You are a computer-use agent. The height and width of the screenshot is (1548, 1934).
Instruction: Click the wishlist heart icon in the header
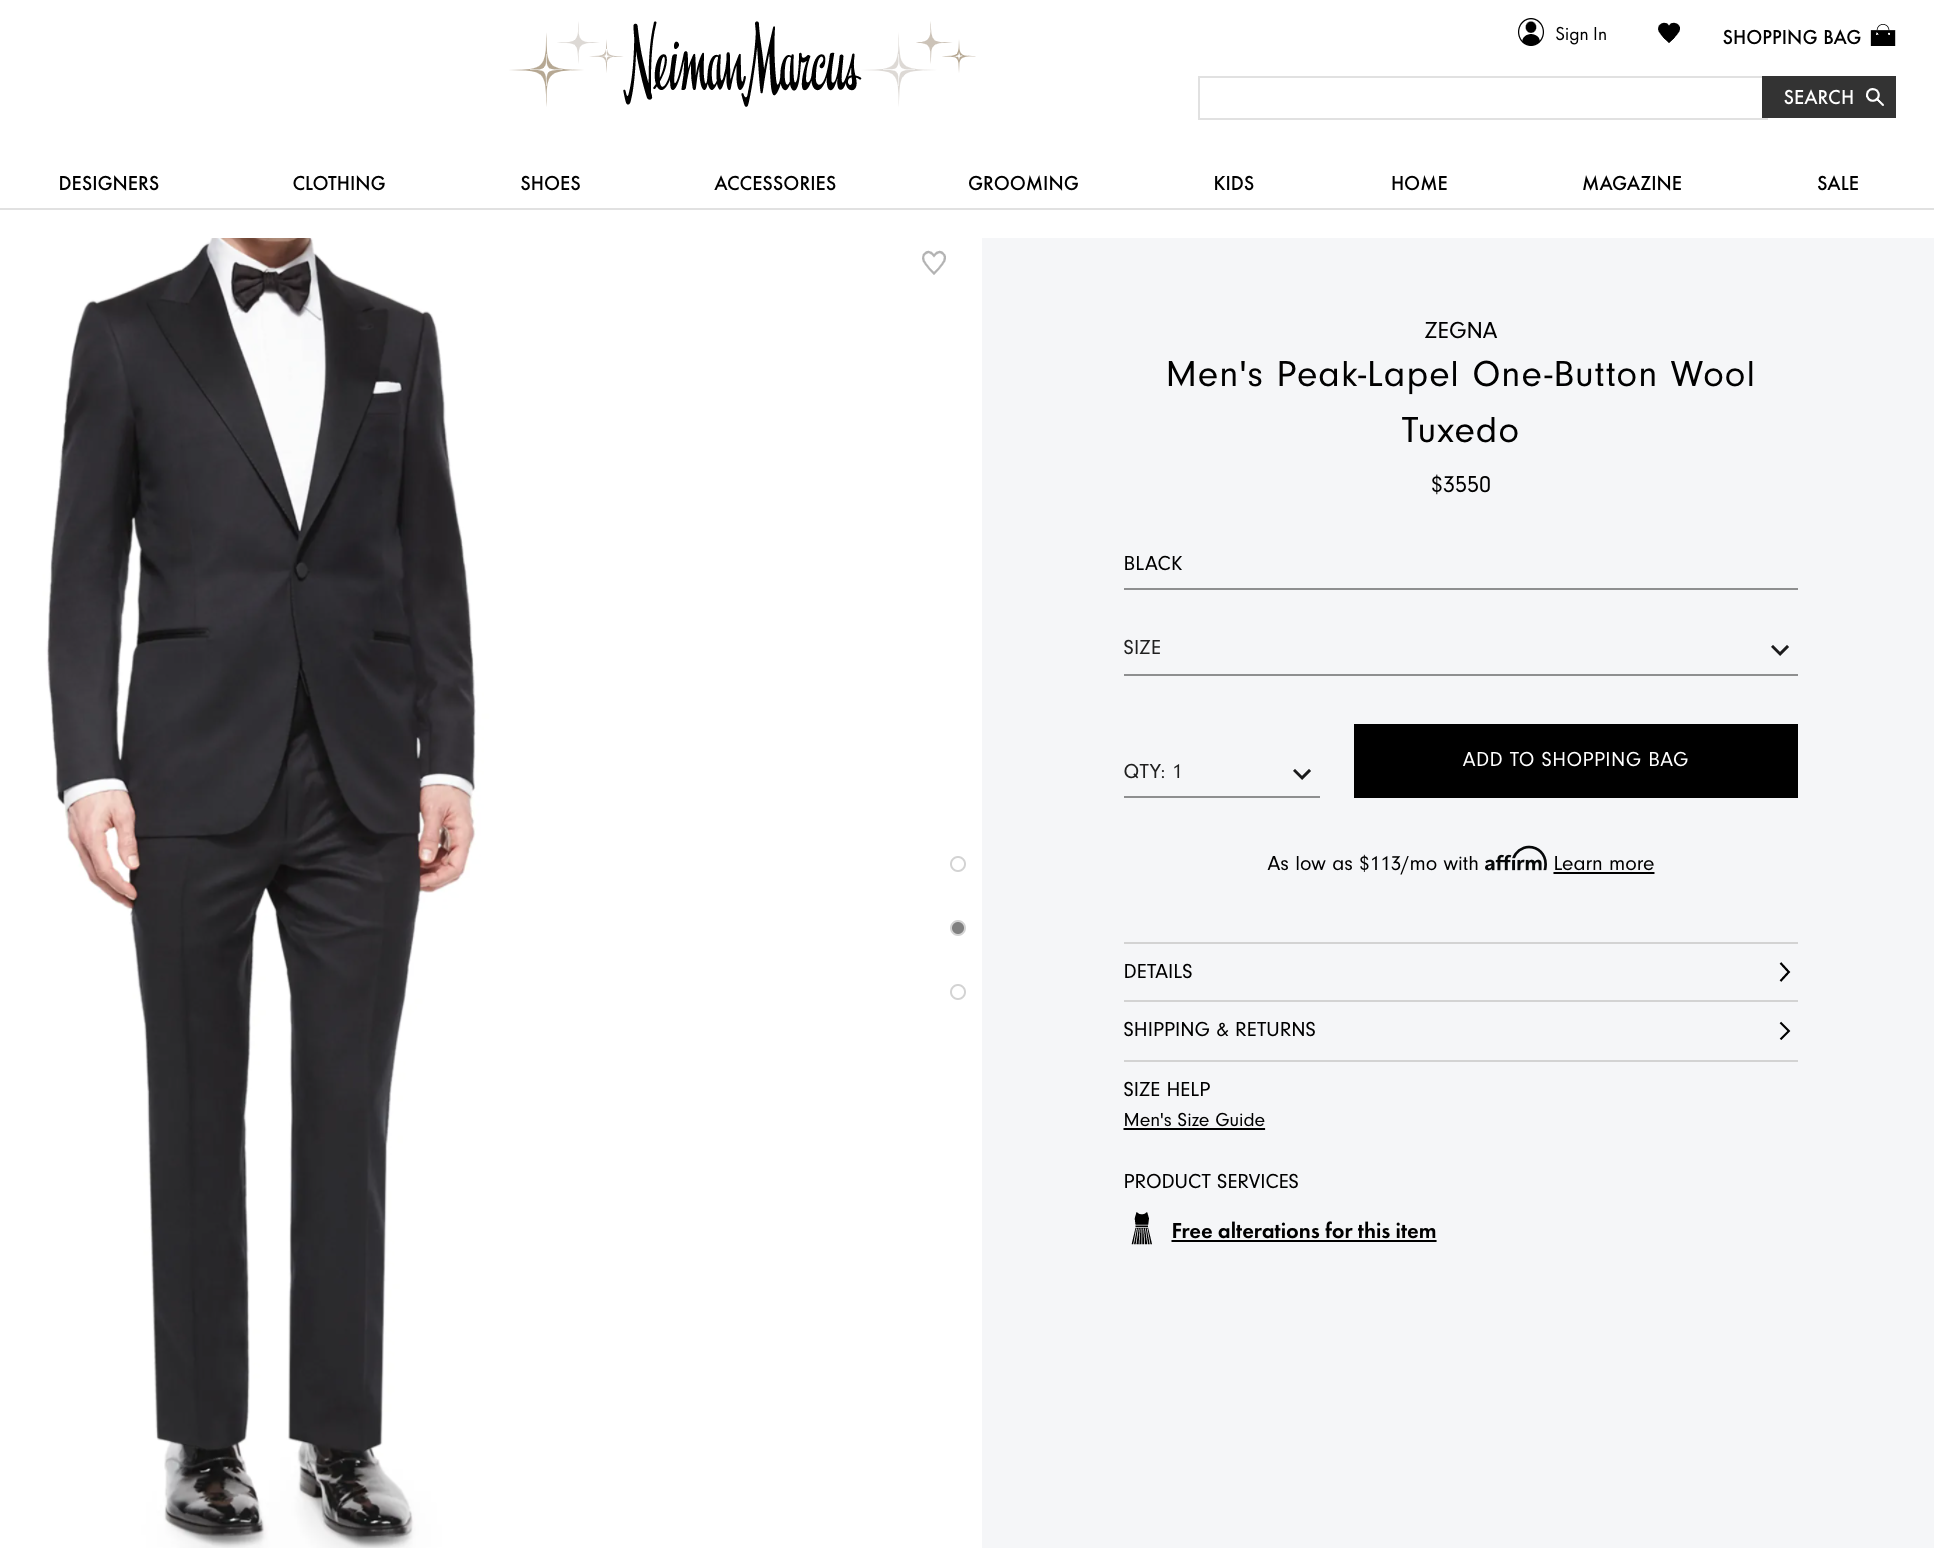[x=1668, y=33]
